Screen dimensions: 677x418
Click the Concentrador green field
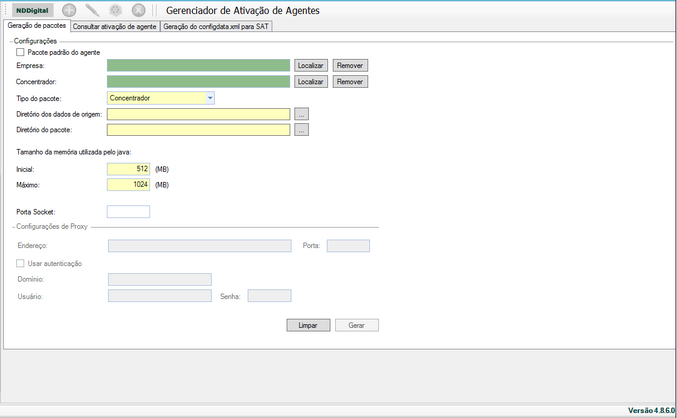point(199,82)
